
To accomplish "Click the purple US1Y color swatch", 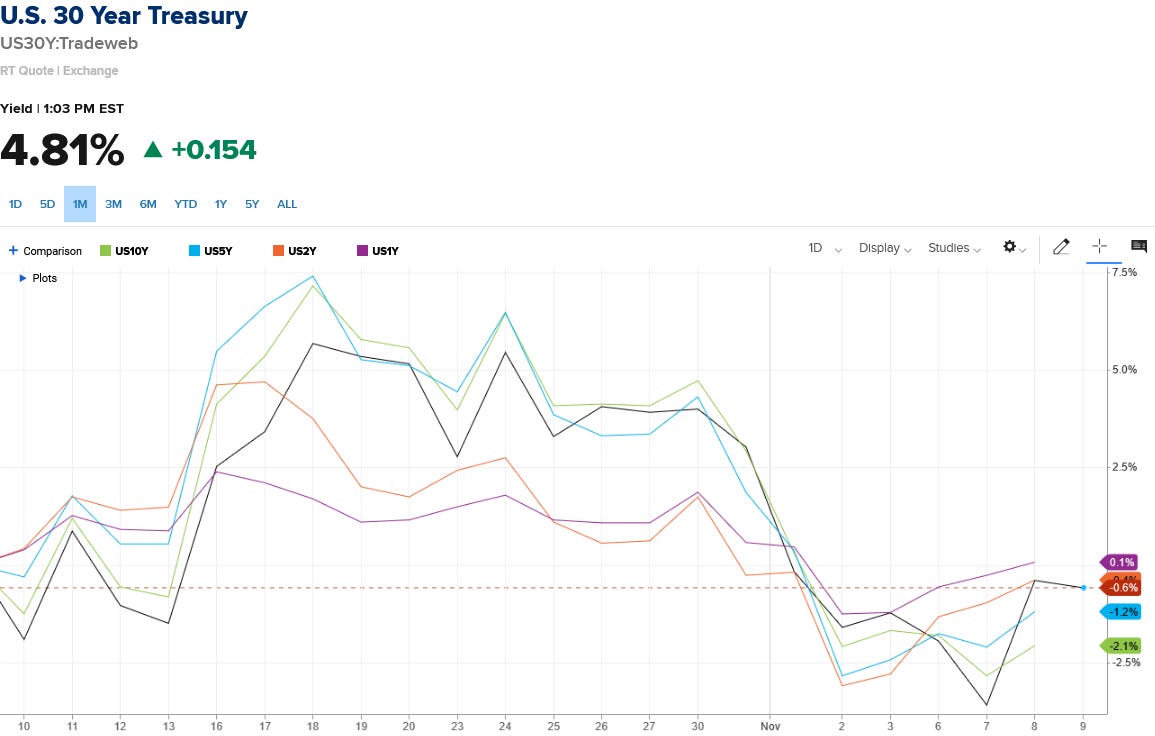I will point(362,250).
